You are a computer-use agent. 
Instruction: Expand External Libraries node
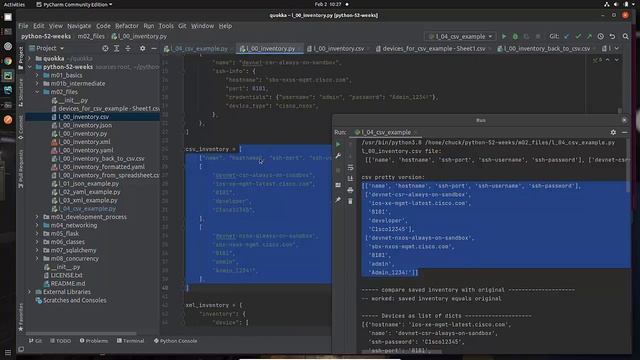click(x=29, y=292)
